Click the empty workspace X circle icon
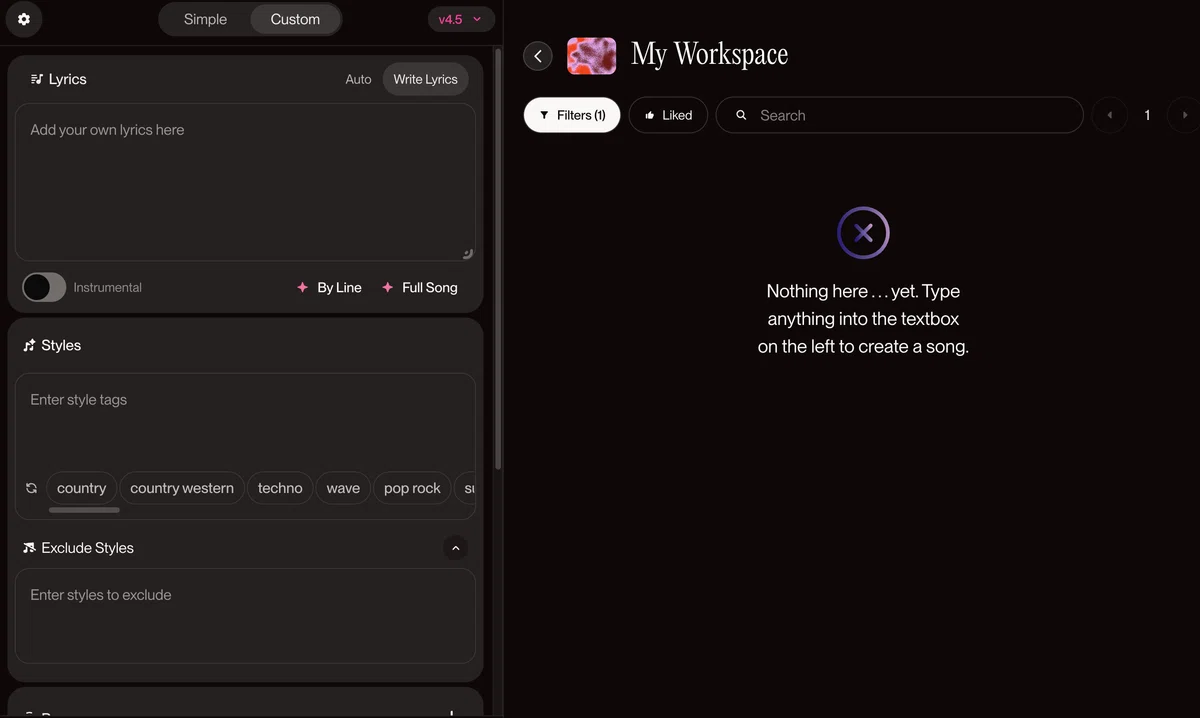 coord(863,233)
